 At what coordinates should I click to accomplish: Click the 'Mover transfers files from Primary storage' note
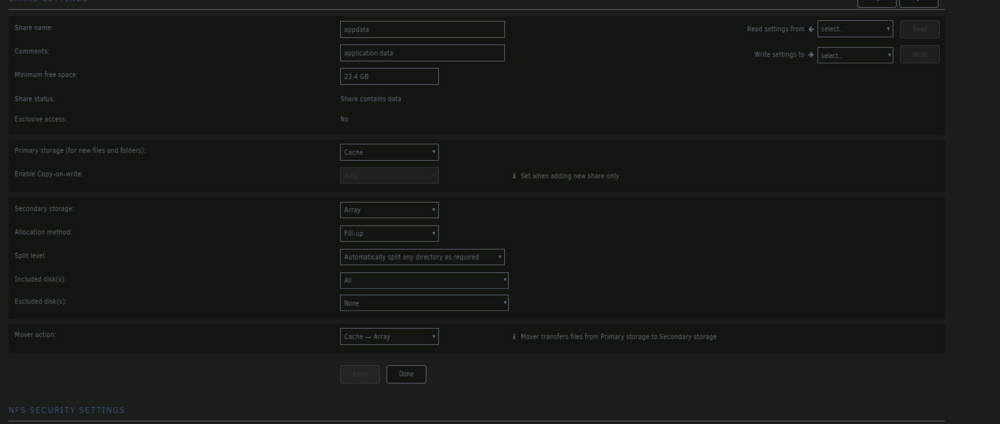coord(618,337)
